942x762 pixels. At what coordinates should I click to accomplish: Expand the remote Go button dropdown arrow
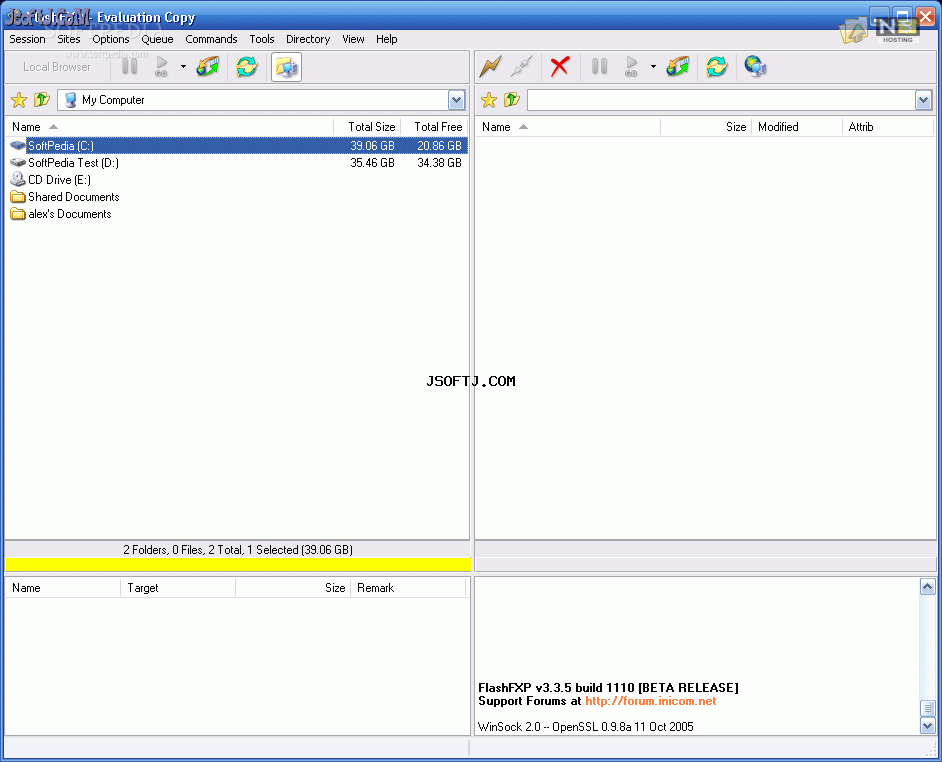click(653, 67)
